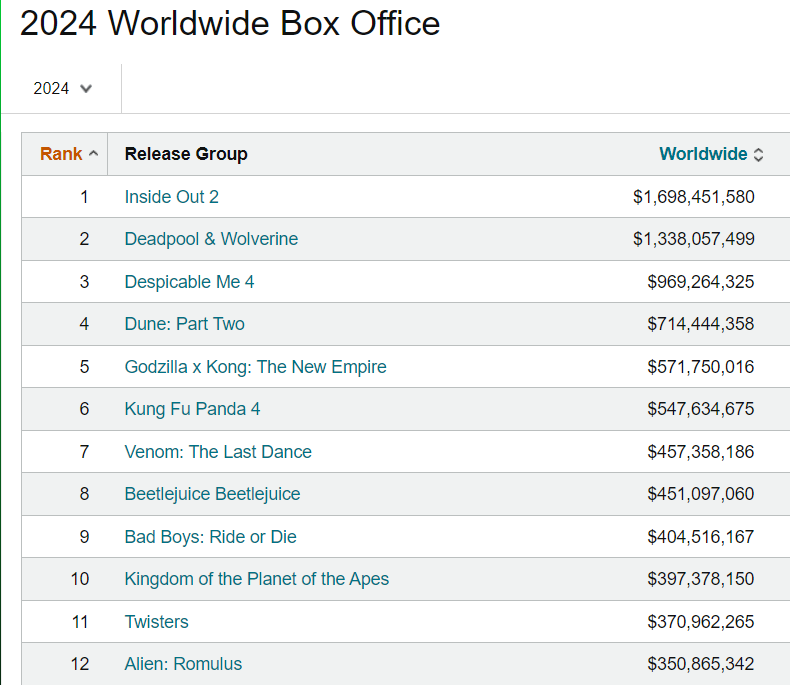Open the Deadpool & Wolverine link
Screen dimensions: 790x685
[x=211, y=239]
